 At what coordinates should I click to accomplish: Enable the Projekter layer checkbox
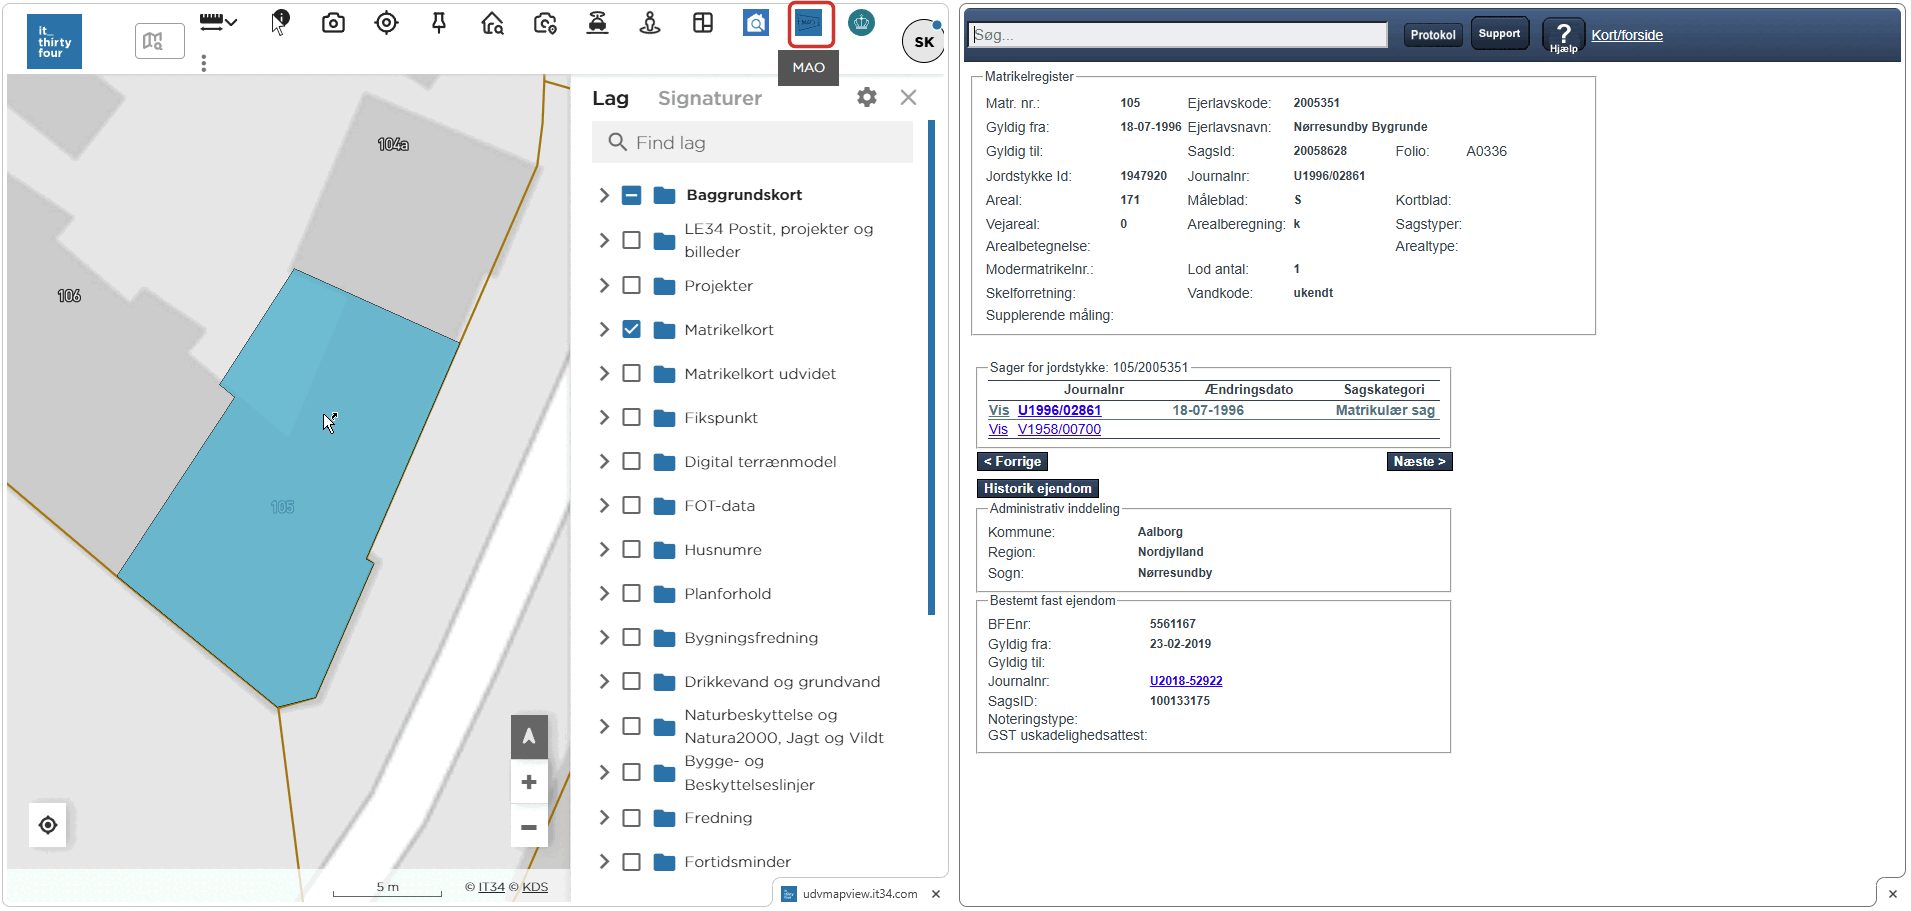coord(631,285)
